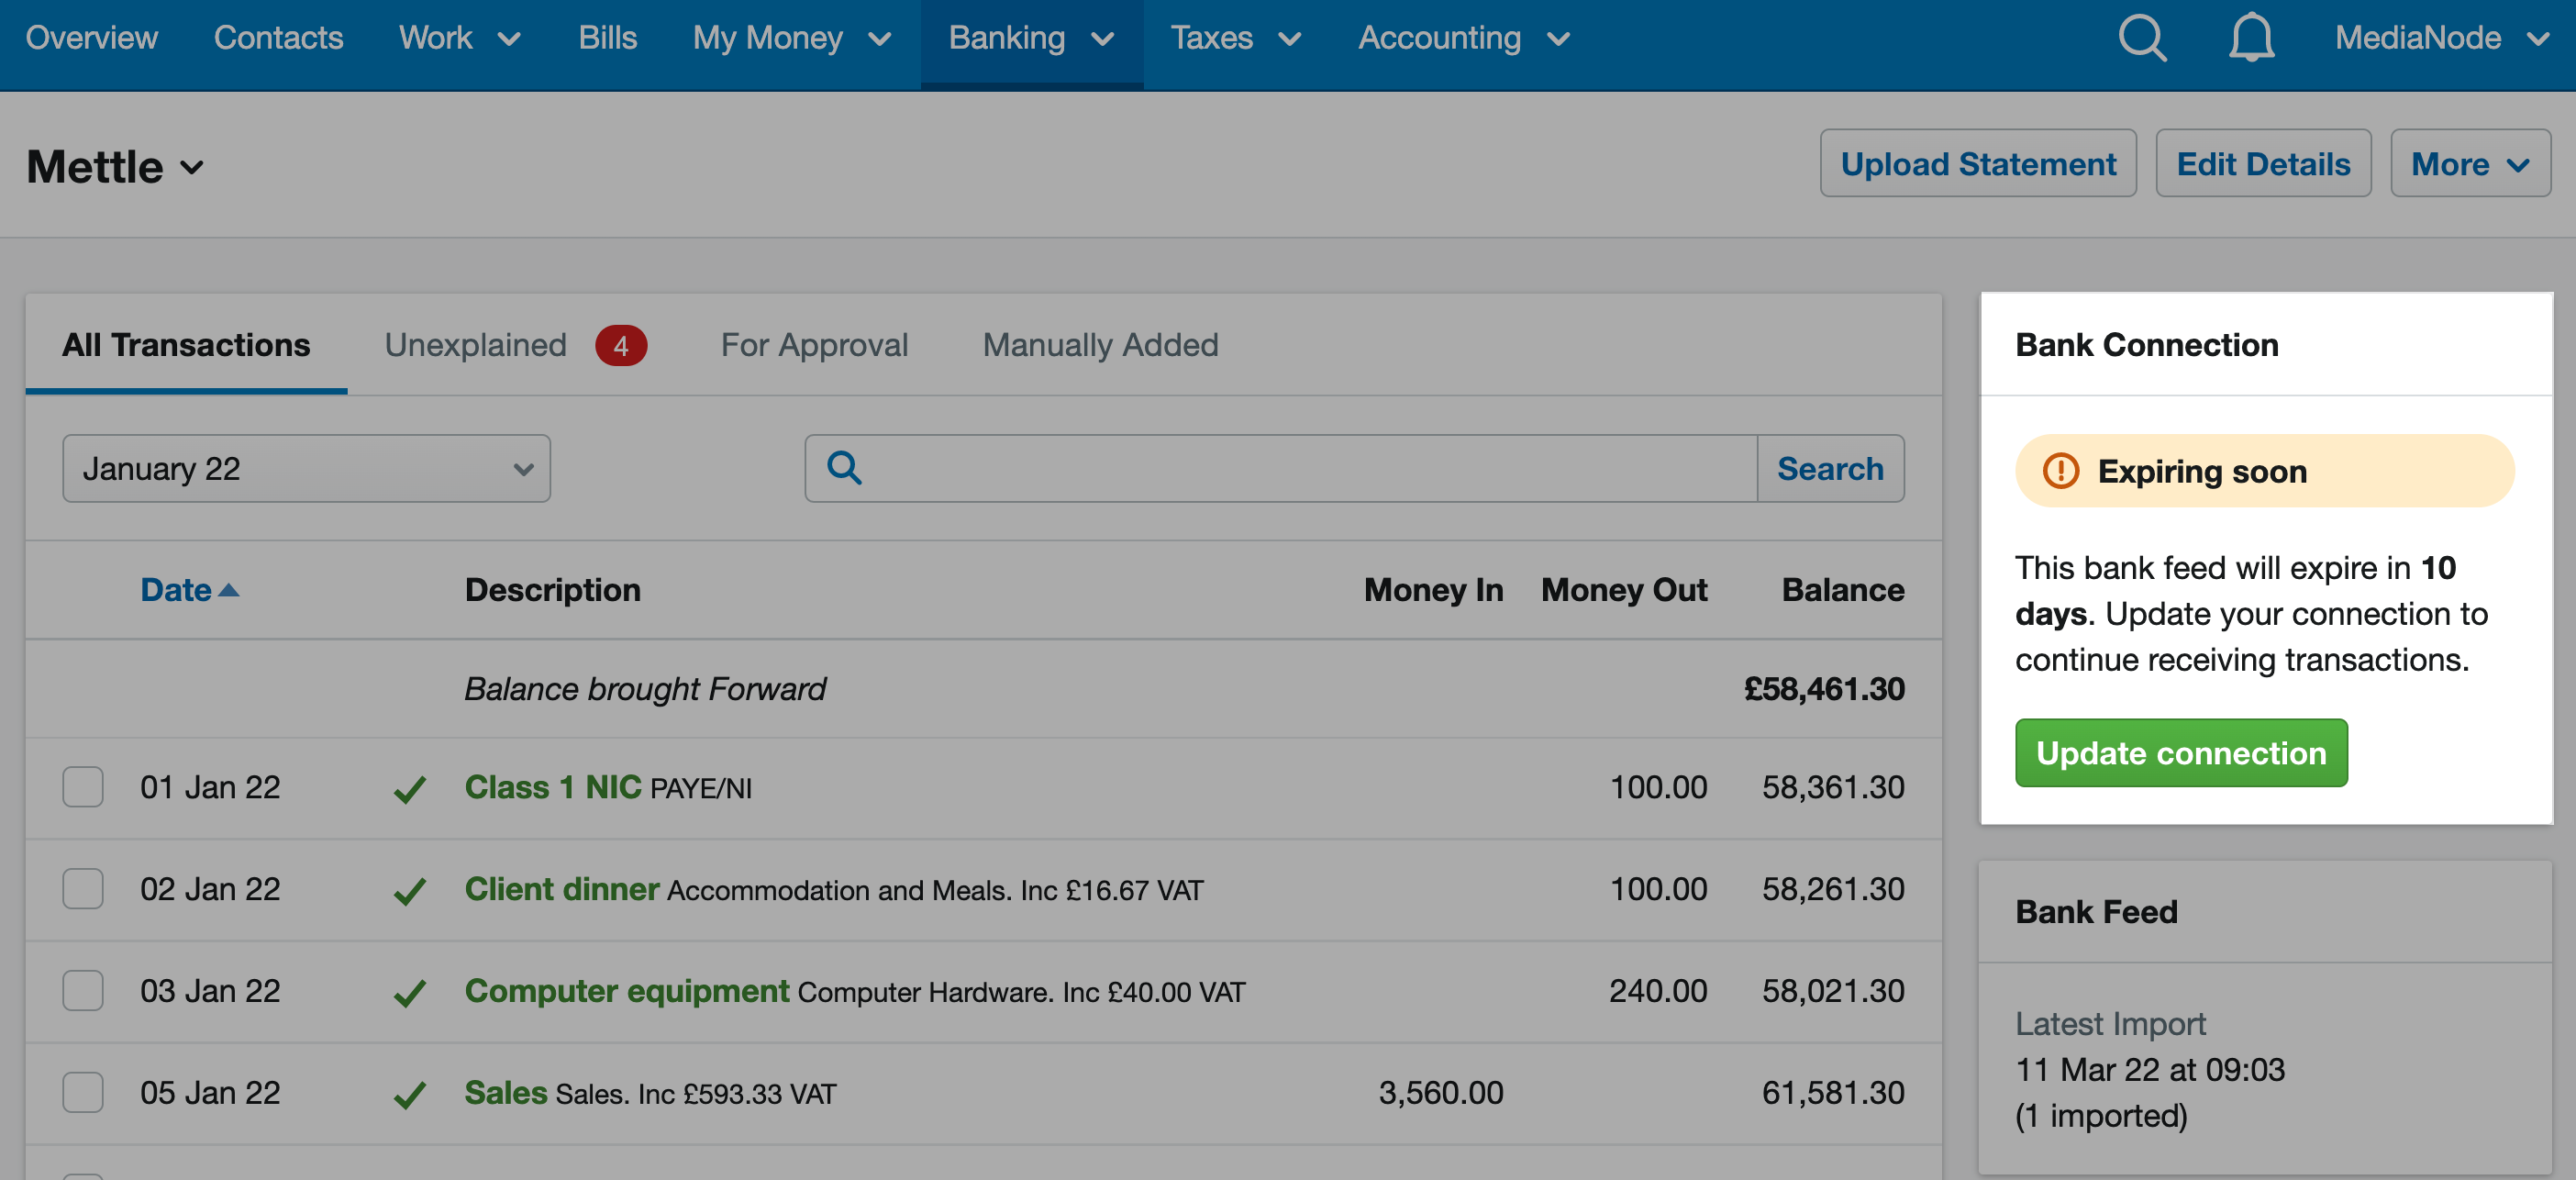Image resolution: width=2576 pixels, height=1180 pixels.
Task: Switch to the For Approval tab
Action: 814,345
